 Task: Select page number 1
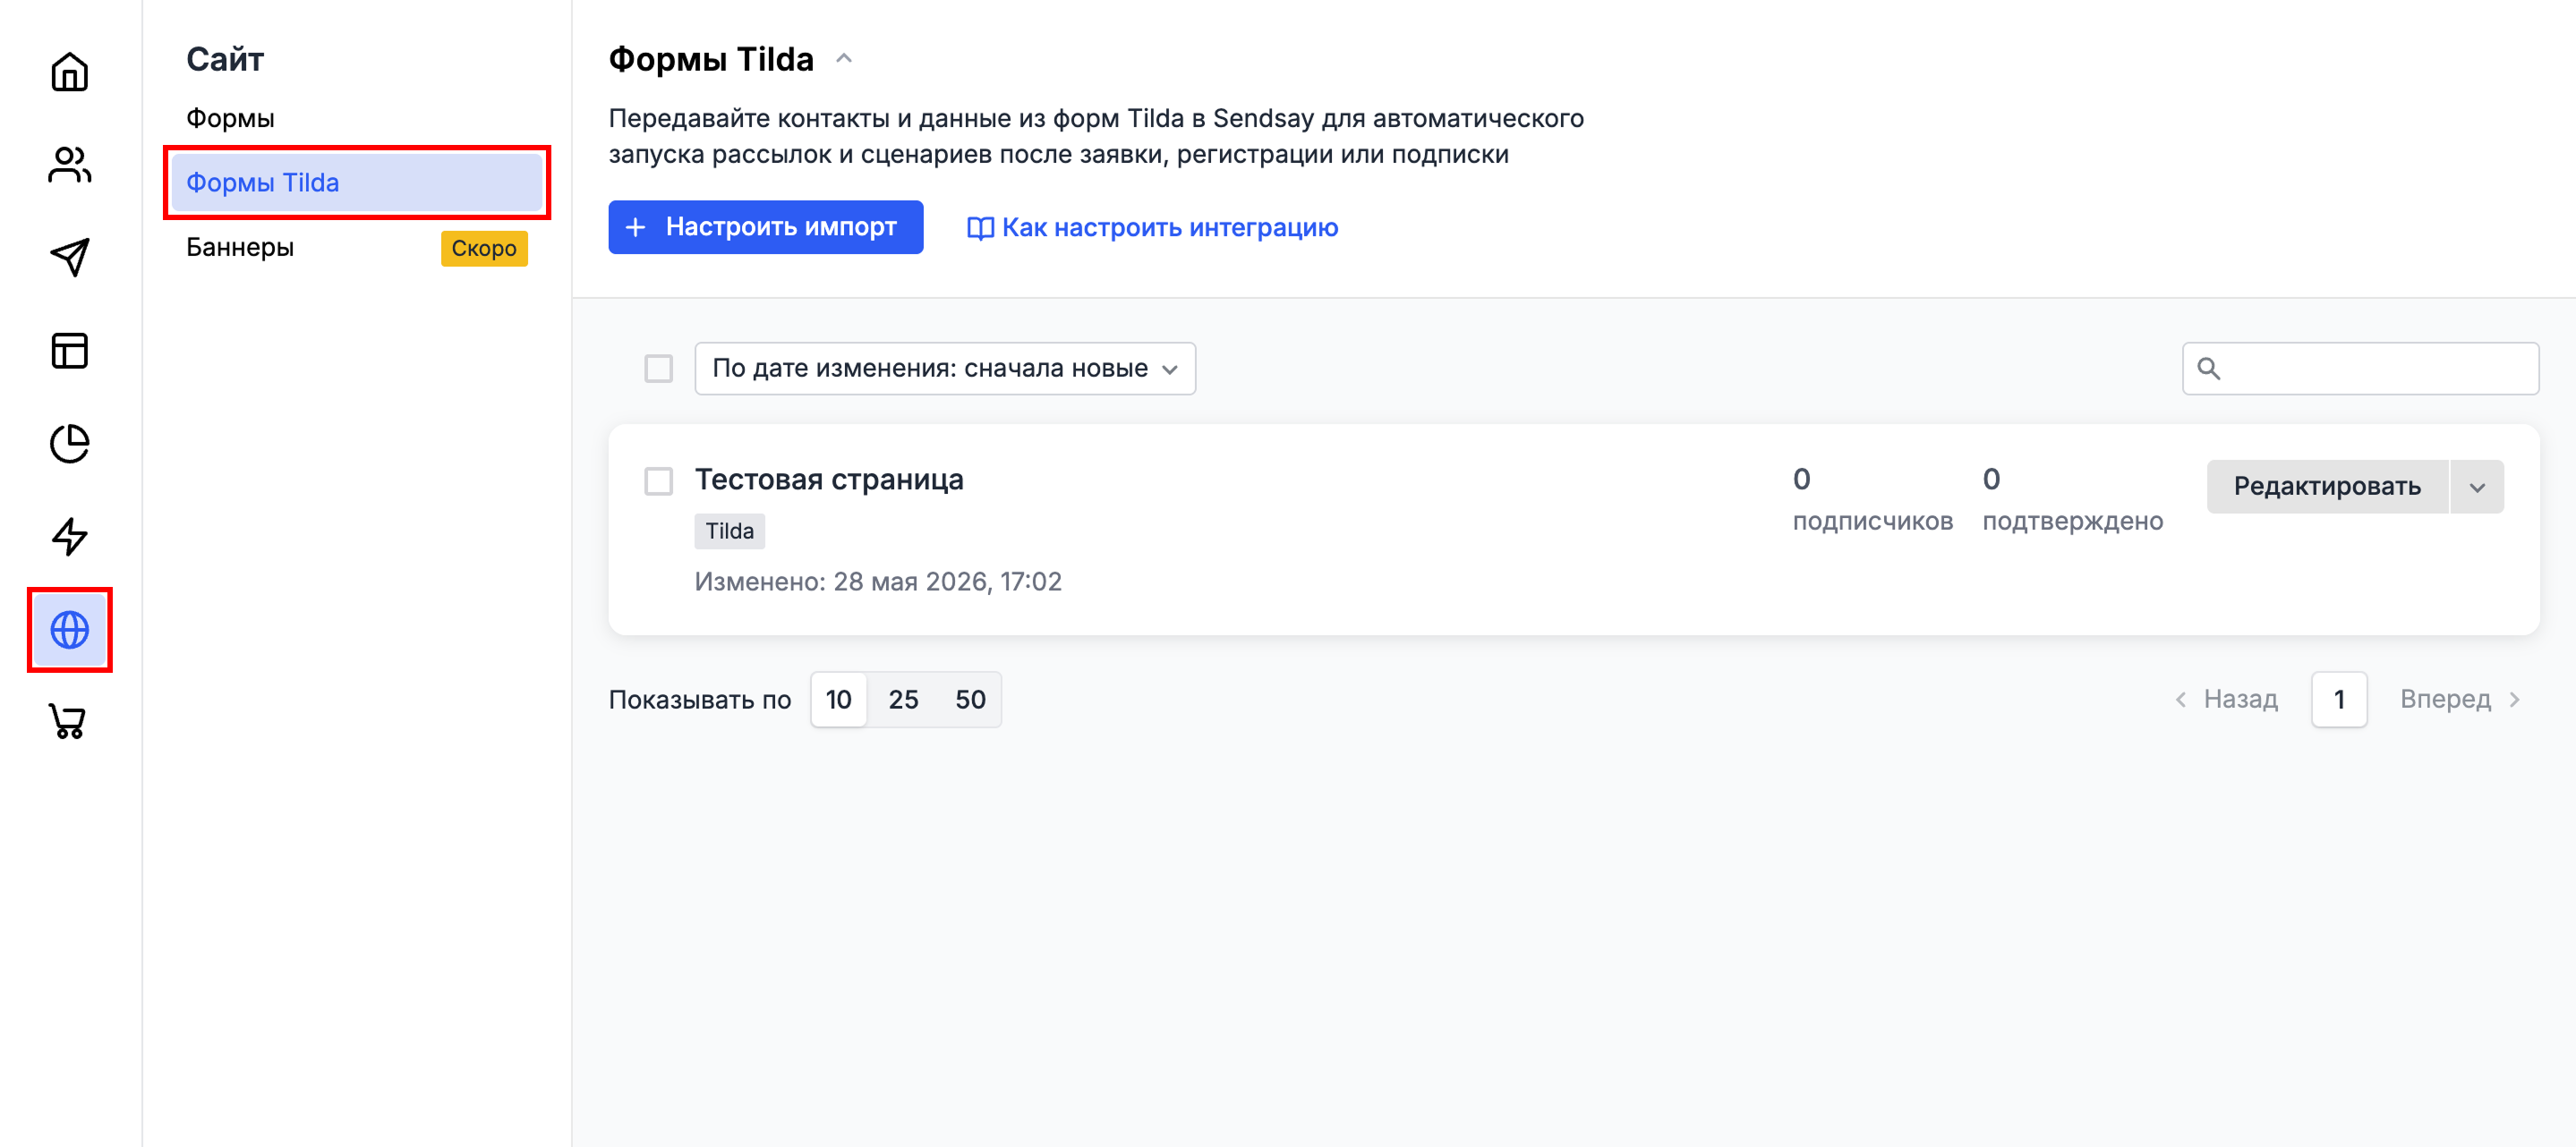click(x=2338, y=700)
